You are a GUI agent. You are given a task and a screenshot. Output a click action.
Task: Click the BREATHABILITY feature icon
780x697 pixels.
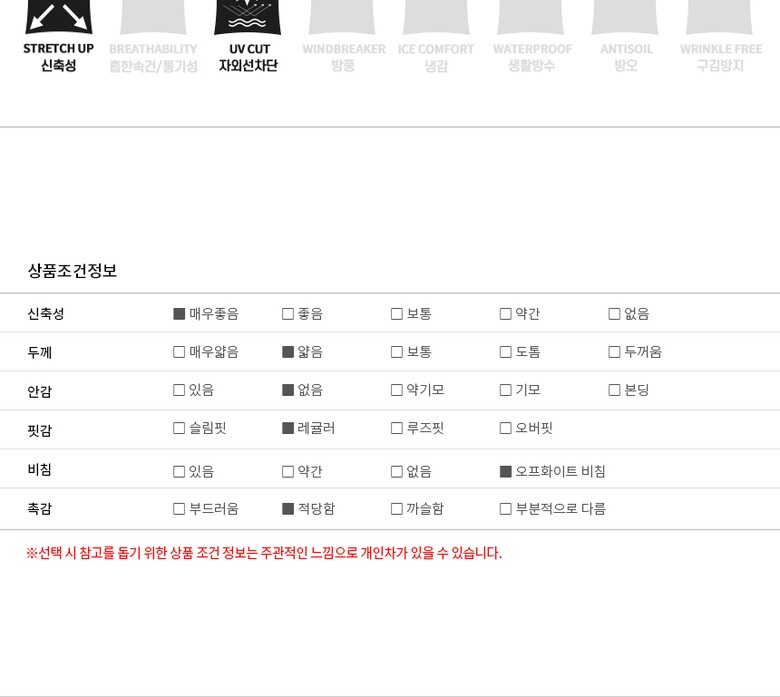[x=153, y=17]
